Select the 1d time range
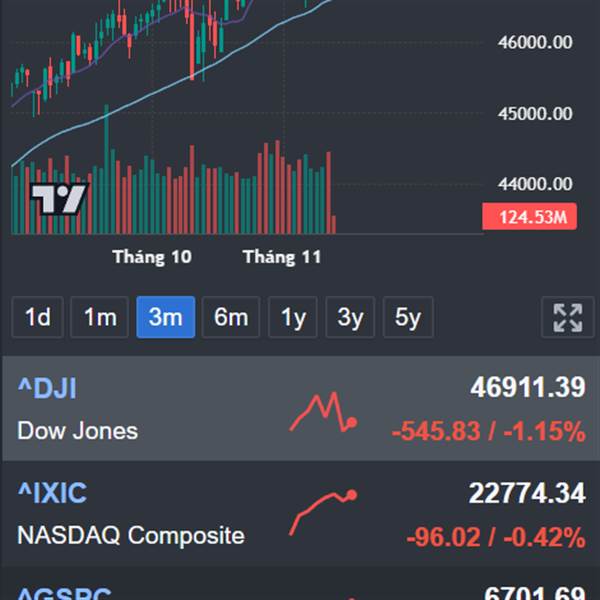Image resolution: width=600 pixels, height=600 pixels. click(x=38, y=318)
